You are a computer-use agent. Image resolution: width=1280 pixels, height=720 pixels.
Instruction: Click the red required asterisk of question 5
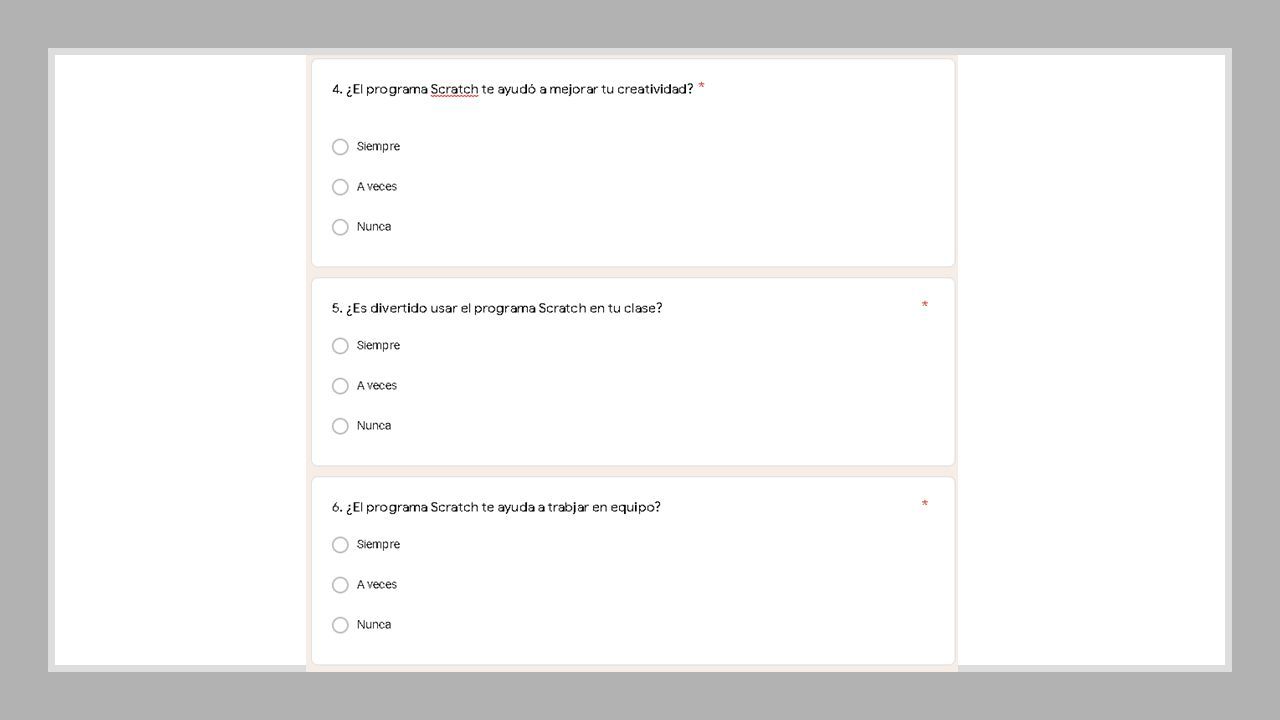tap(925, 305)
